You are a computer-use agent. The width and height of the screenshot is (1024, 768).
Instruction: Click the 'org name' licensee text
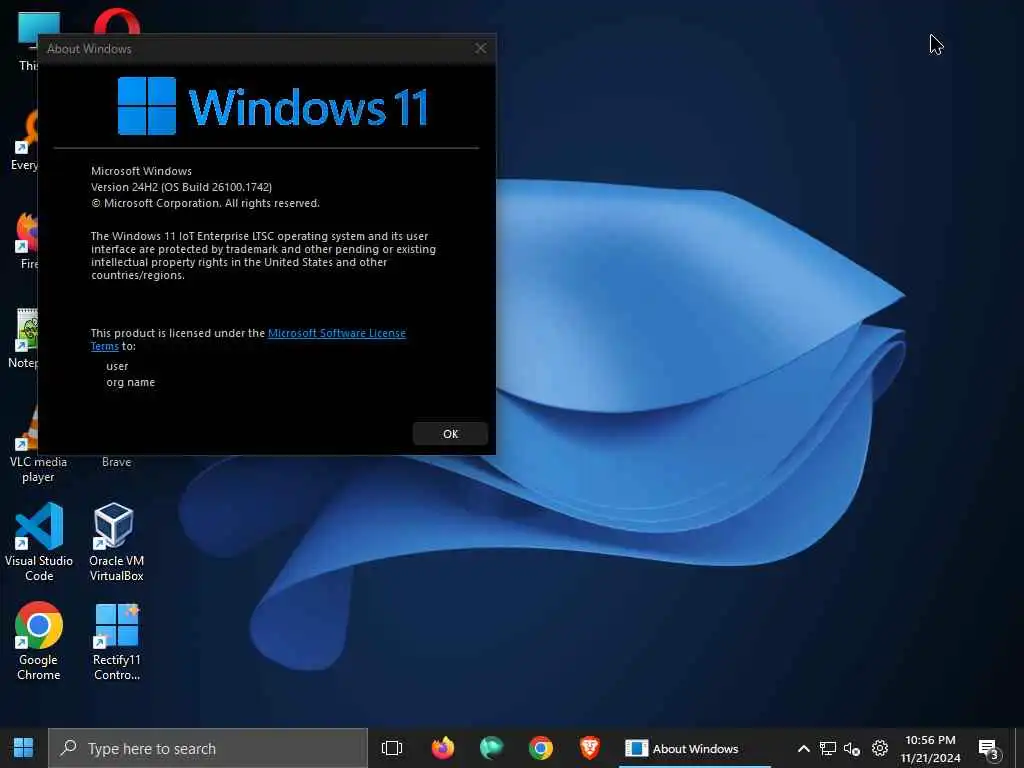(x=131, y=382)
